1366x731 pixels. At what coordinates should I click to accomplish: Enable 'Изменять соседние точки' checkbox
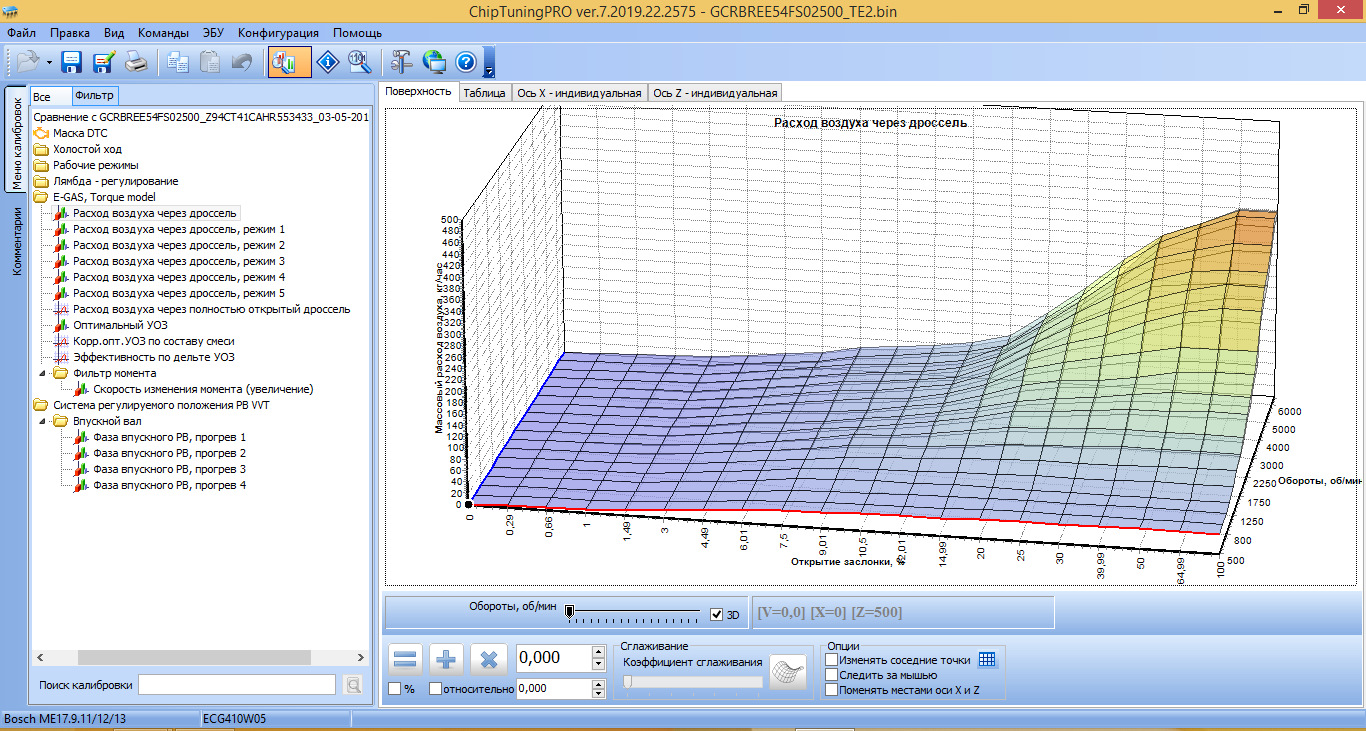point(831,660)
